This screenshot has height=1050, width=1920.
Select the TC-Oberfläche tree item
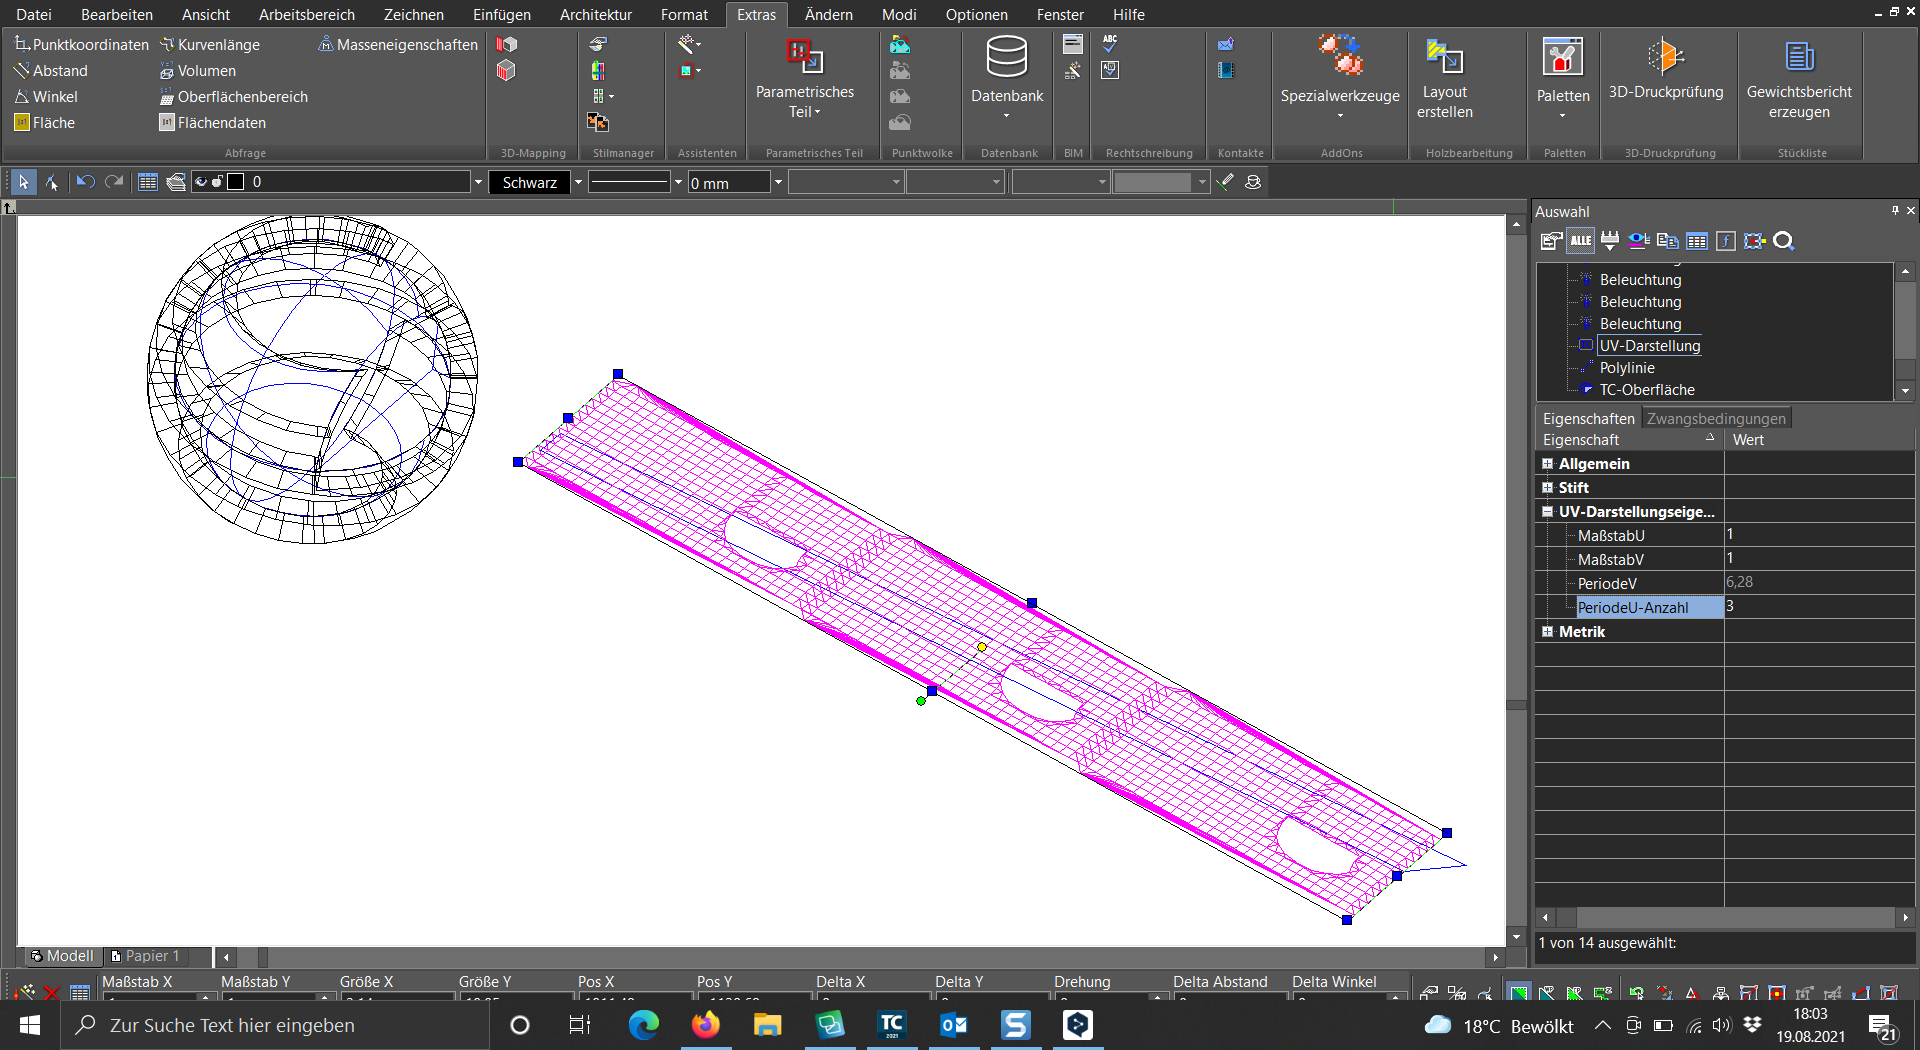[1647, 389]
